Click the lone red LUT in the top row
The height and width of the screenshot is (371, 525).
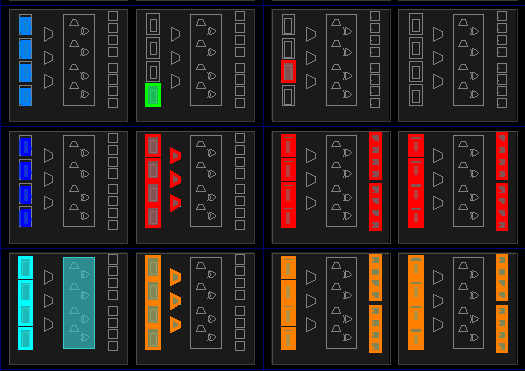tap(288, 72)
